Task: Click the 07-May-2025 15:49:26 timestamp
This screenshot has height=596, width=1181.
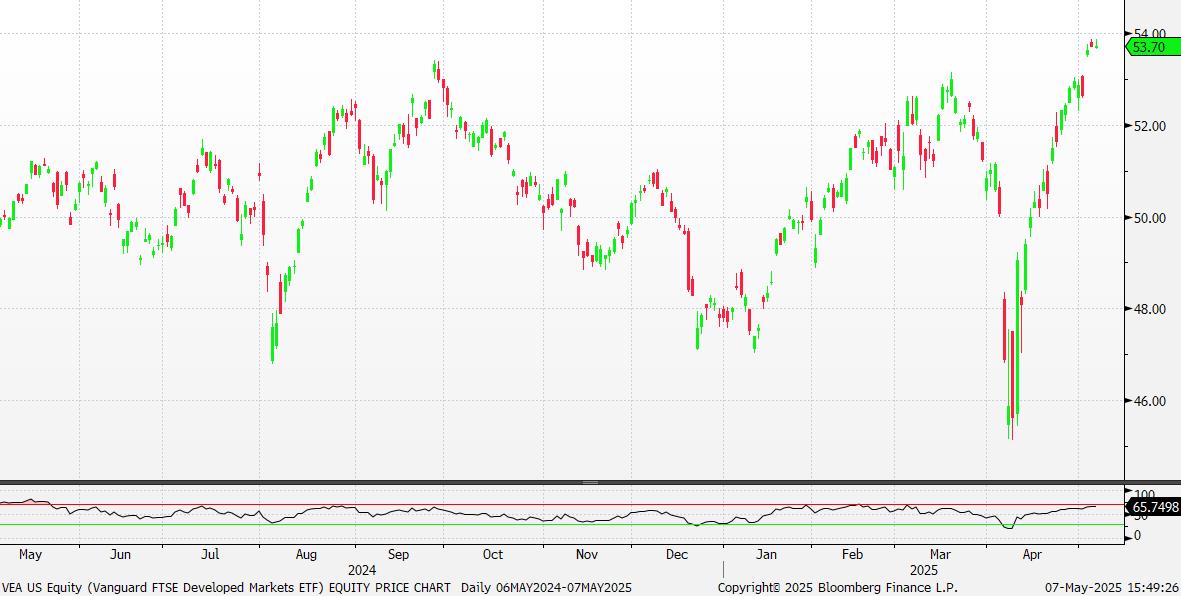Action: click(x=1112, y=587)
